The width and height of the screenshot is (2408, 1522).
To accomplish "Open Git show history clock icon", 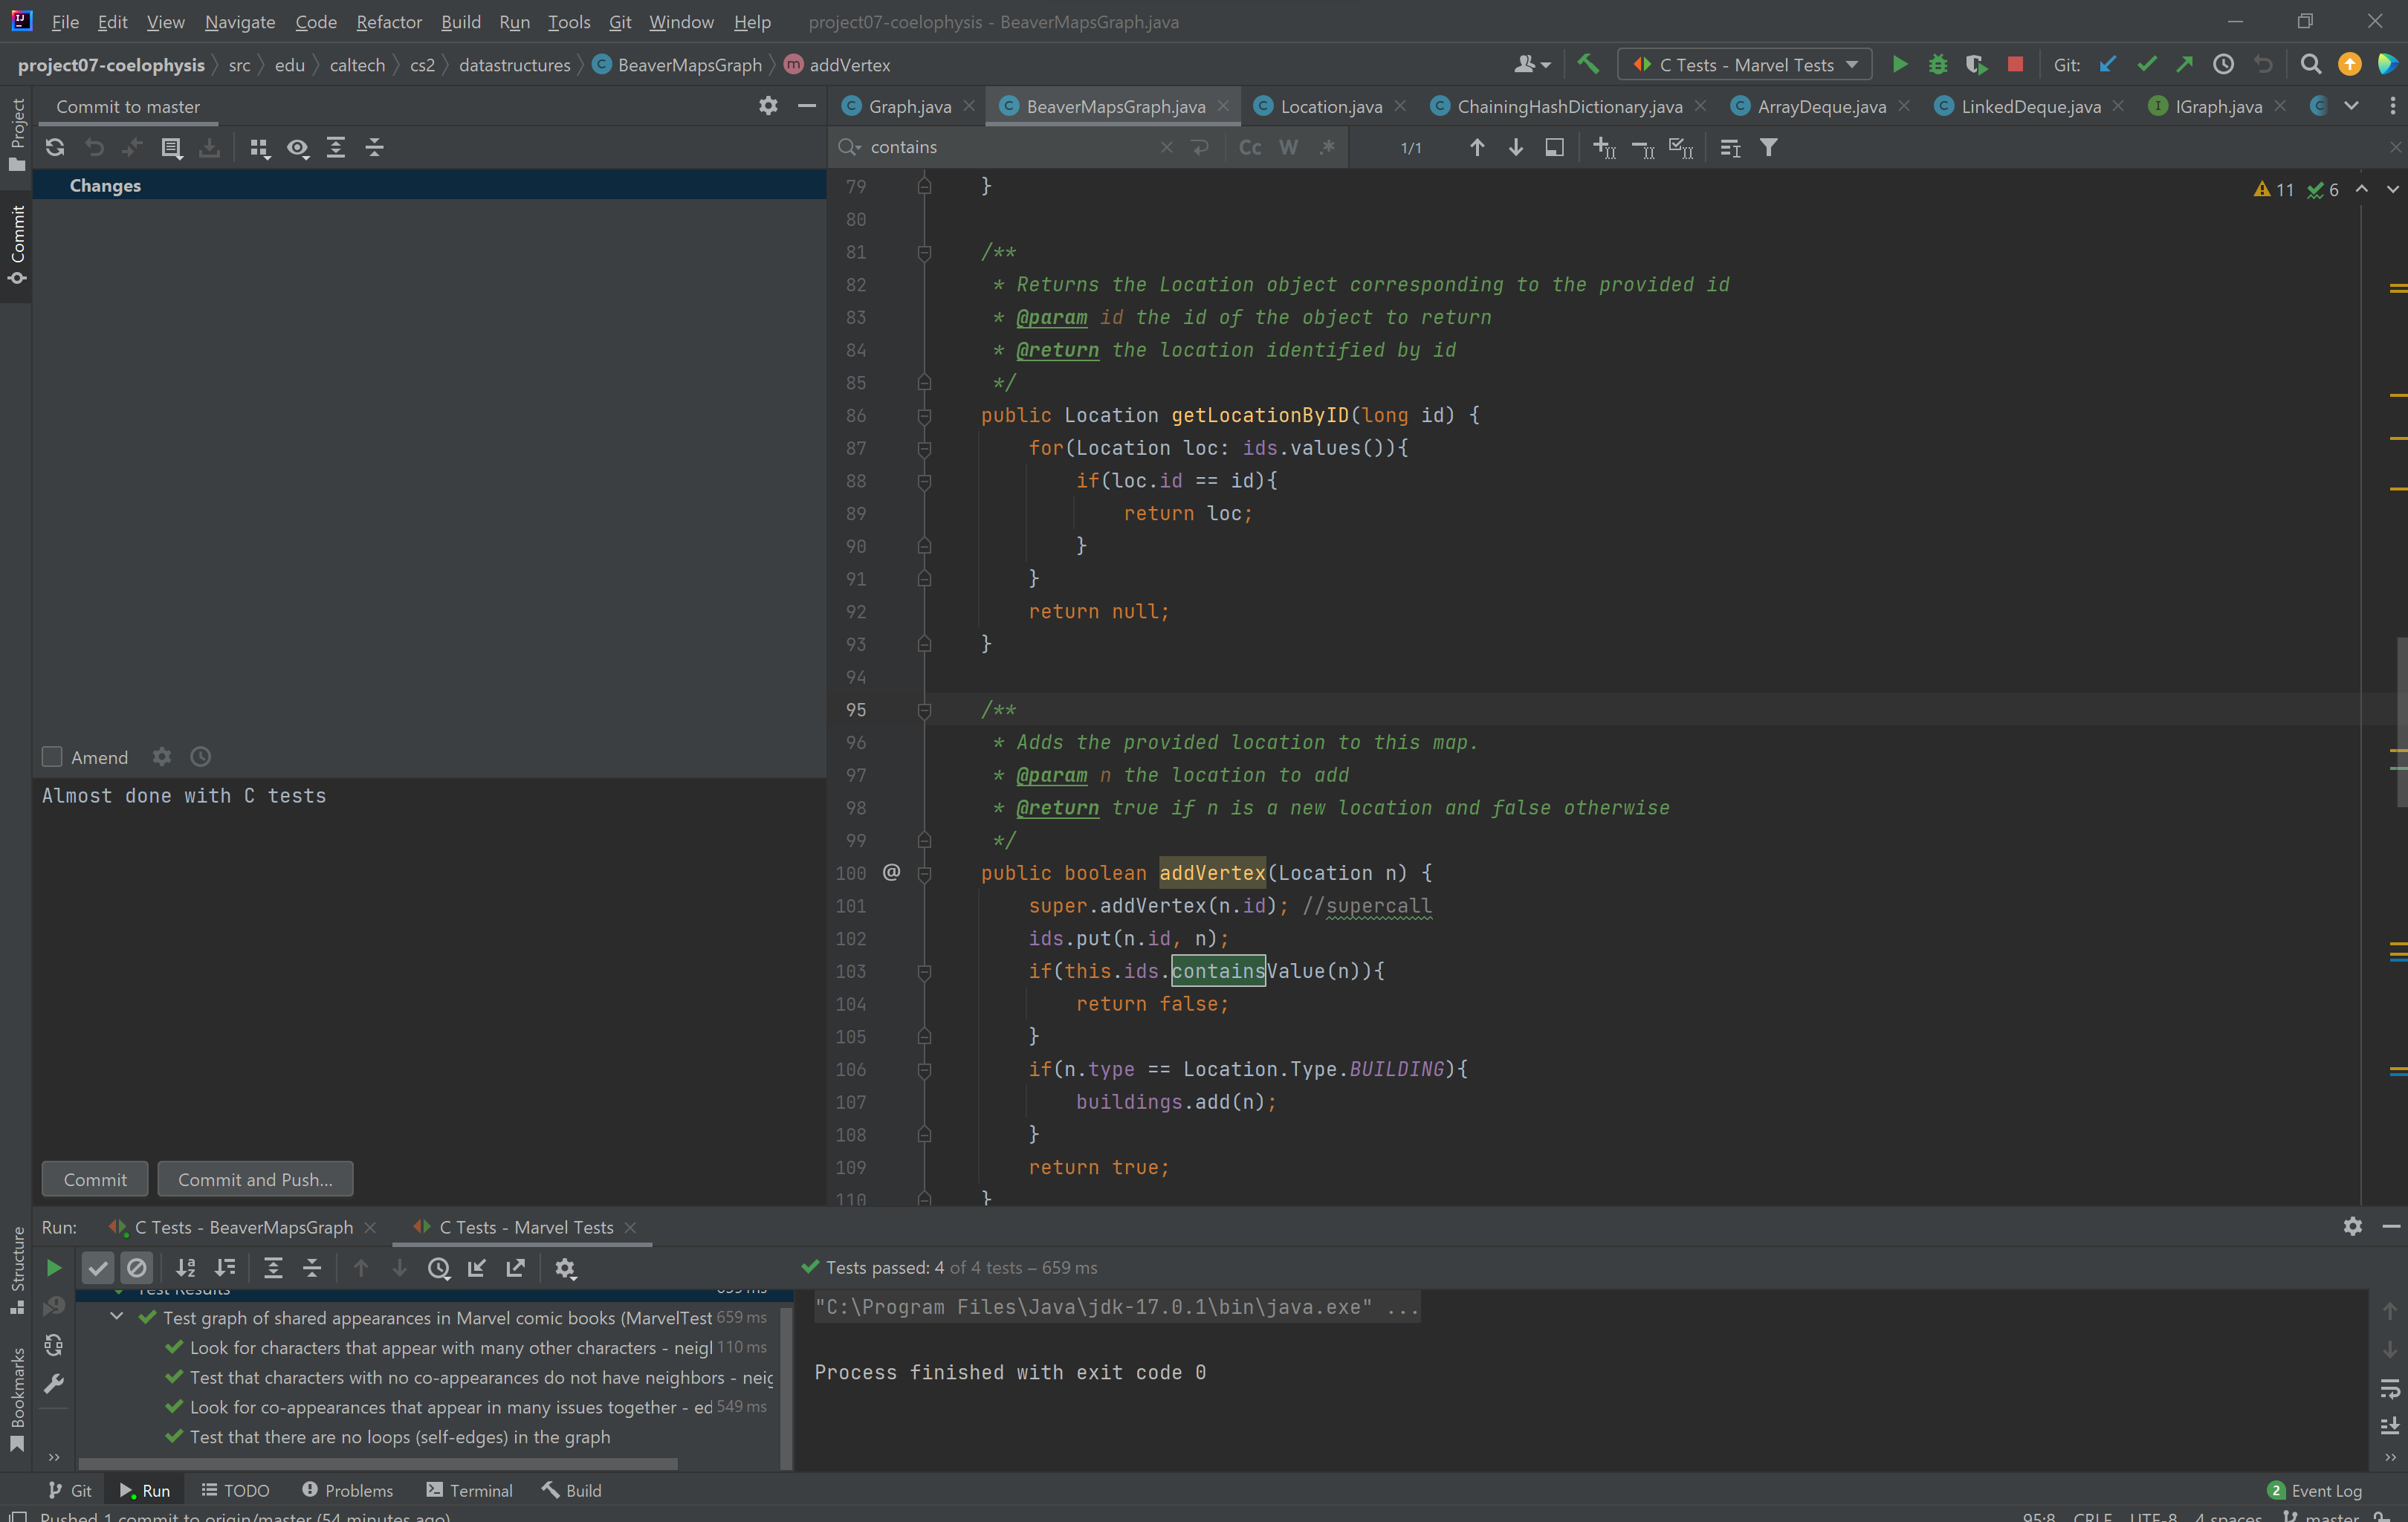I will click(x=2223, y=65).
